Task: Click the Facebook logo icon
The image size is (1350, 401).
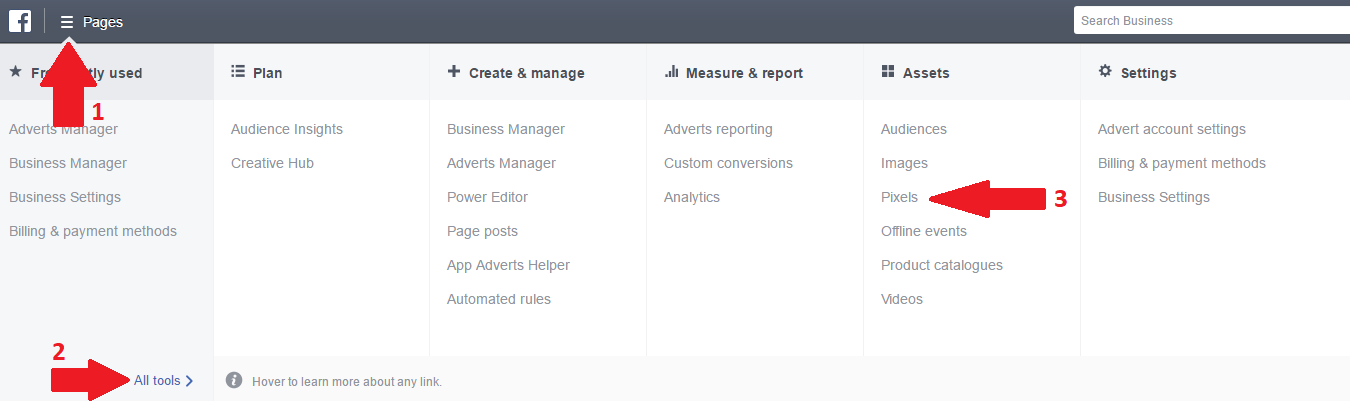Action: pyautogui.click(x=20, y=21)
